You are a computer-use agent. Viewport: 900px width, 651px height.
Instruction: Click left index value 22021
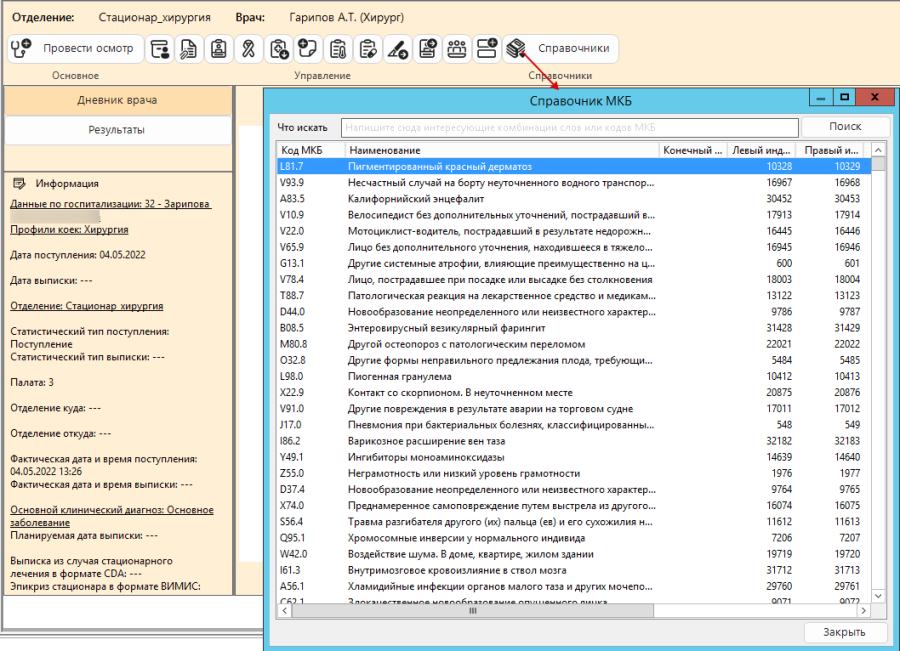click(779, 344)
